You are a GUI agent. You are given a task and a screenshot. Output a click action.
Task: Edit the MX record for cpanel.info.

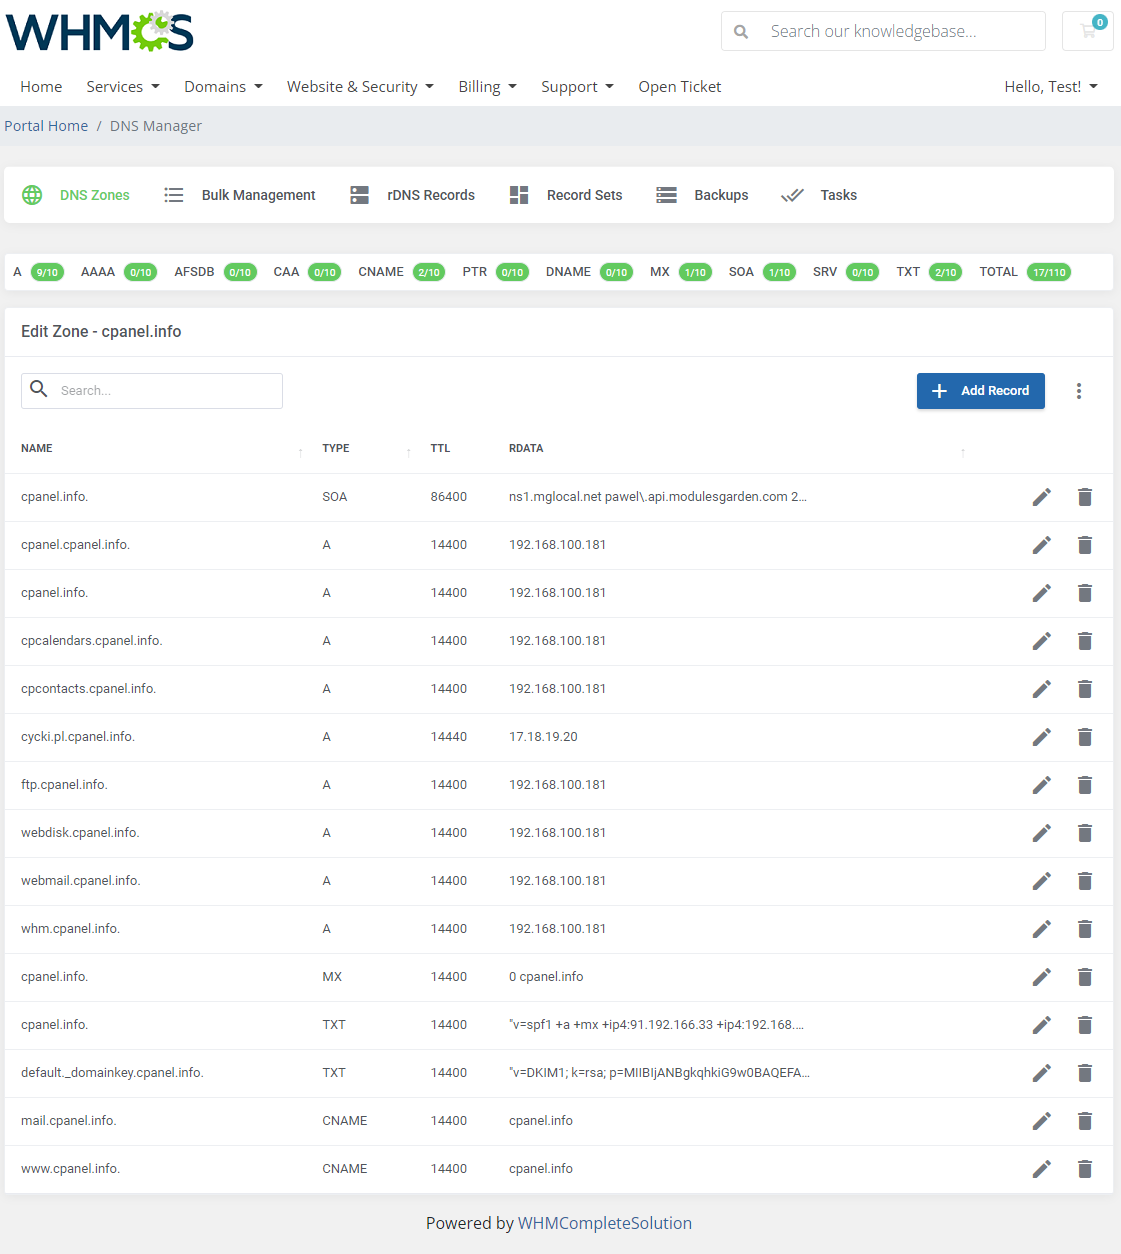tap(1042, 977)
